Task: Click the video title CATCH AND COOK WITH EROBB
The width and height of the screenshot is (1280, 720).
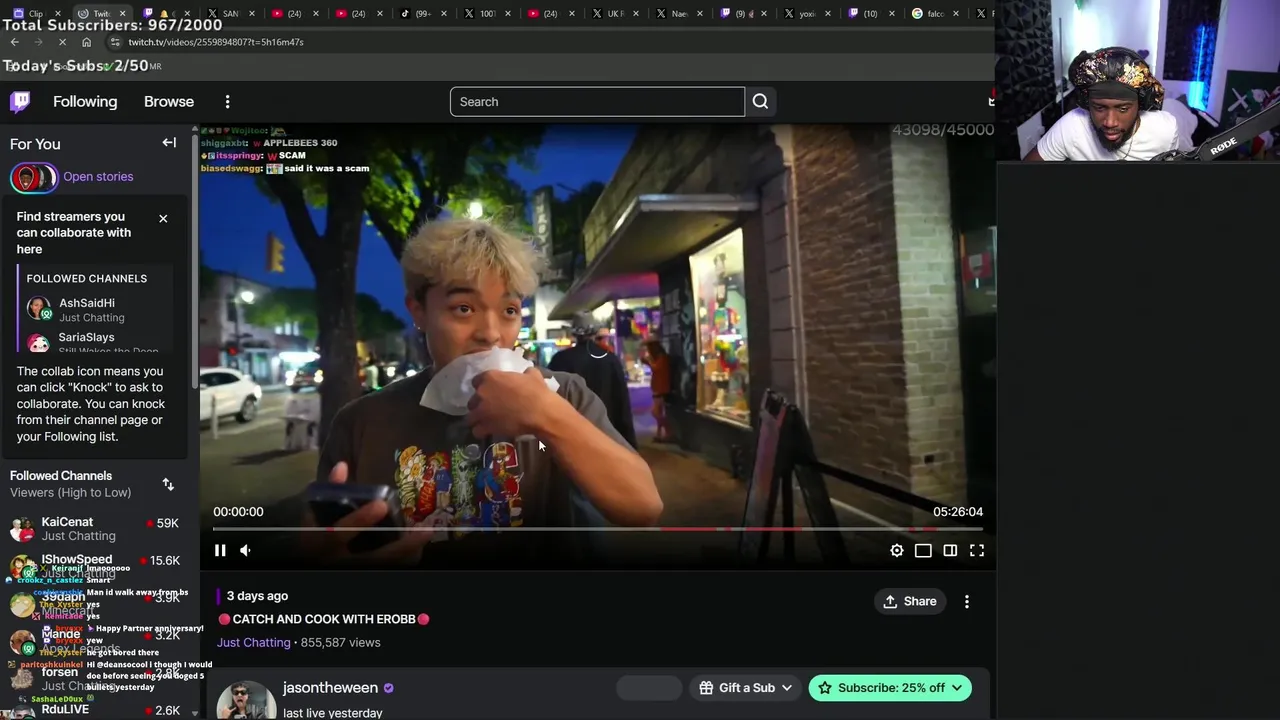Action: tap(324, 620)
